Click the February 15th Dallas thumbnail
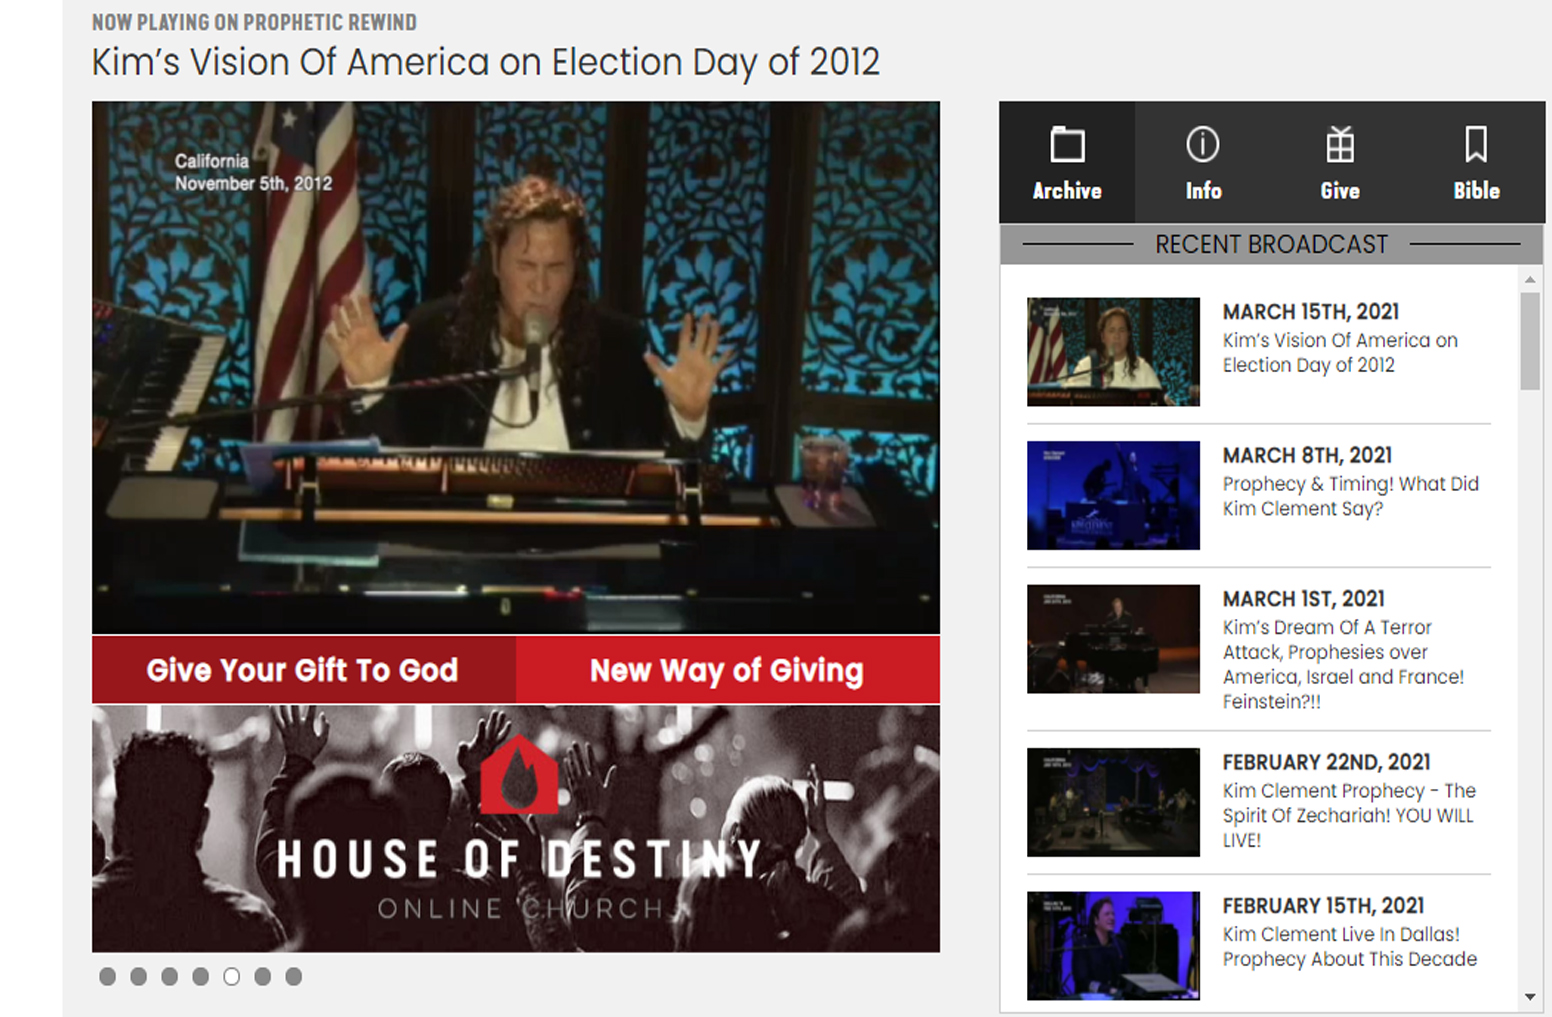1552x1017 pixels. pos(1113,945)
